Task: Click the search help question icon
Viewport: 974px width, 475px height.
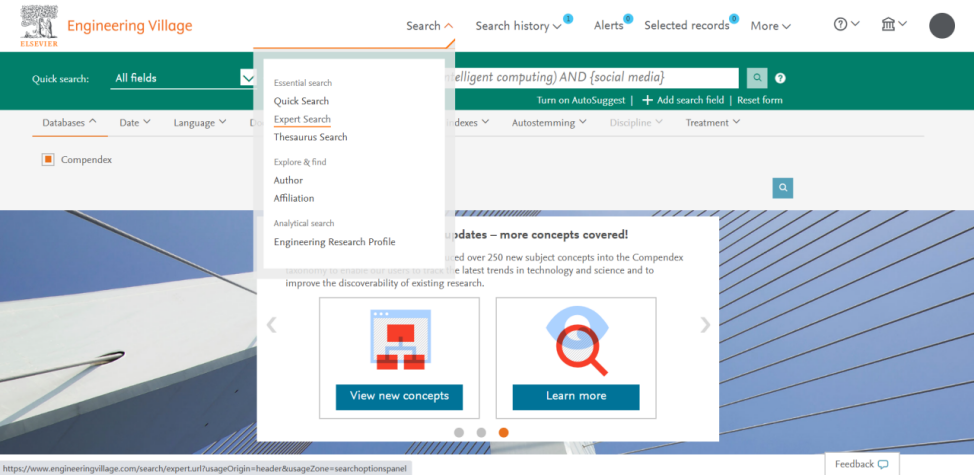Action: [780, 78]
